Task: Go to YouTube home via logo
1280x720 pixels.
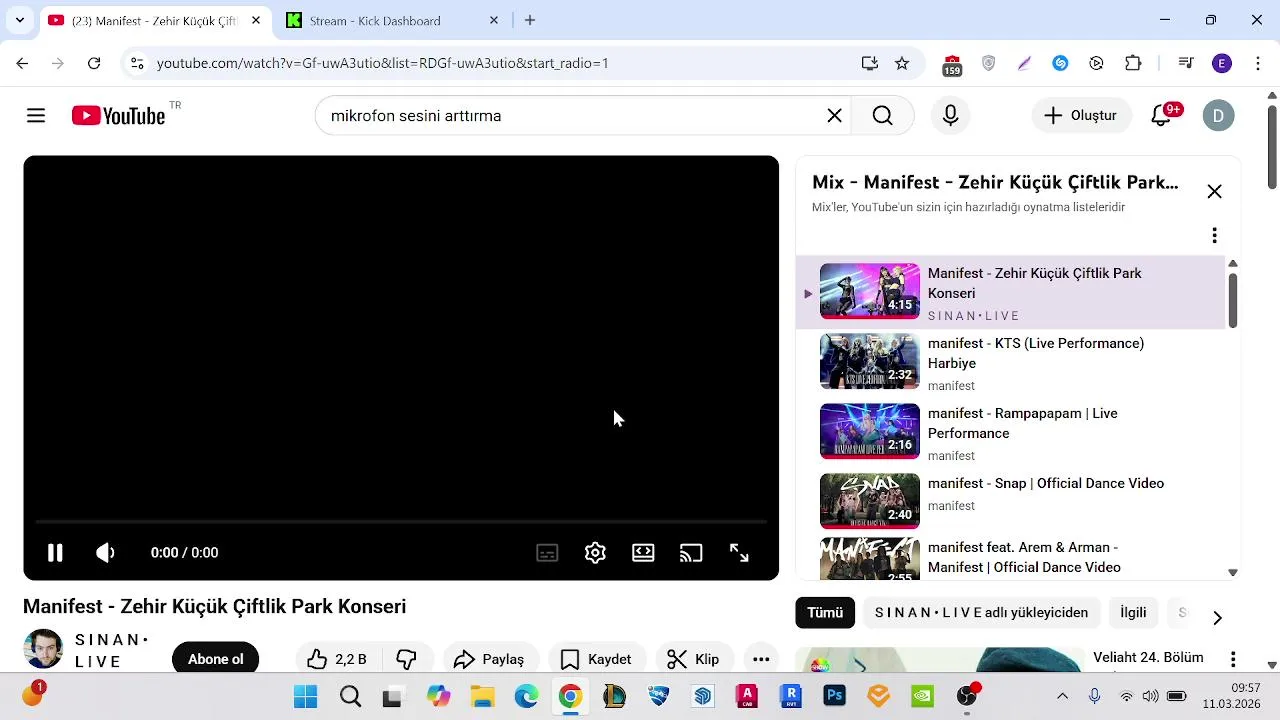Action: [x=119, y=116]
